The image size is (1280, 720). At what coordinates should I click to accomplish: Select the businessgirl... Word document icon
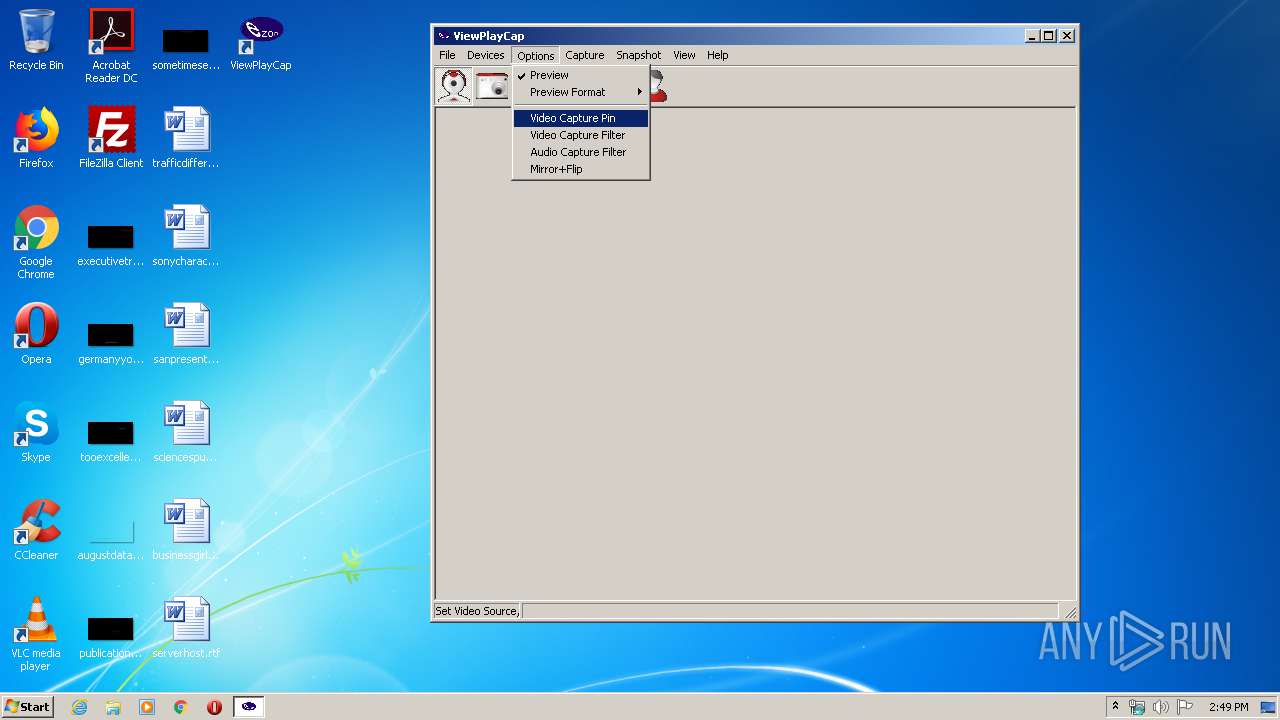point(186,530)
